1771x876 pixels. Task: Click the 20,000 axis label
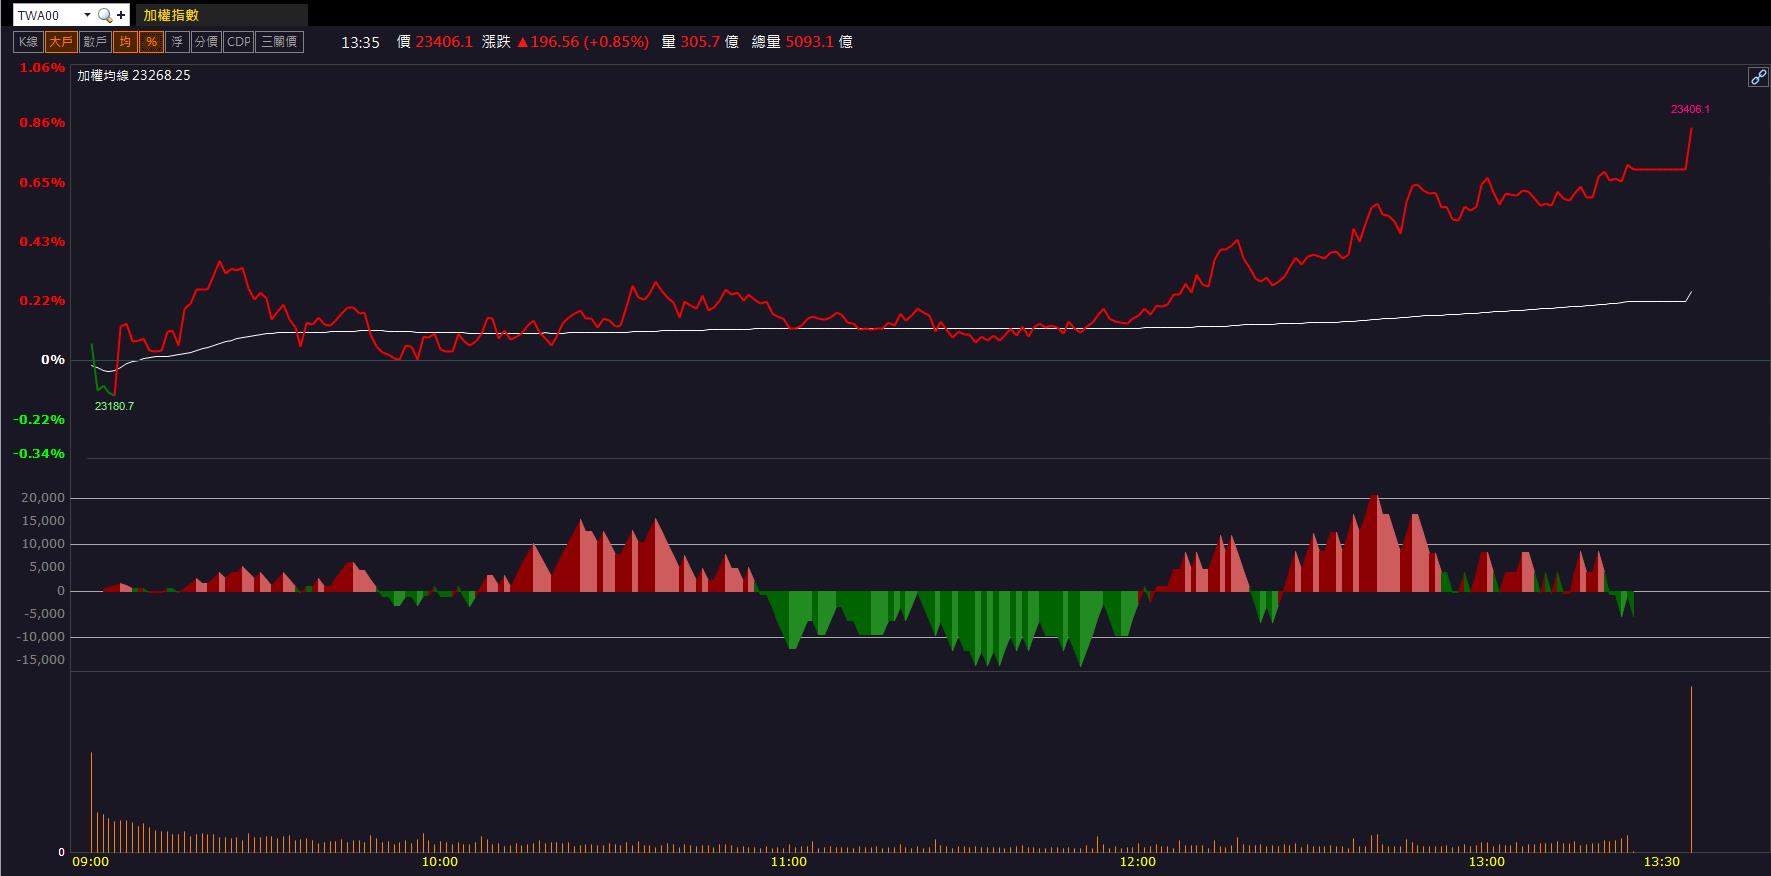[x=41, y=498]
